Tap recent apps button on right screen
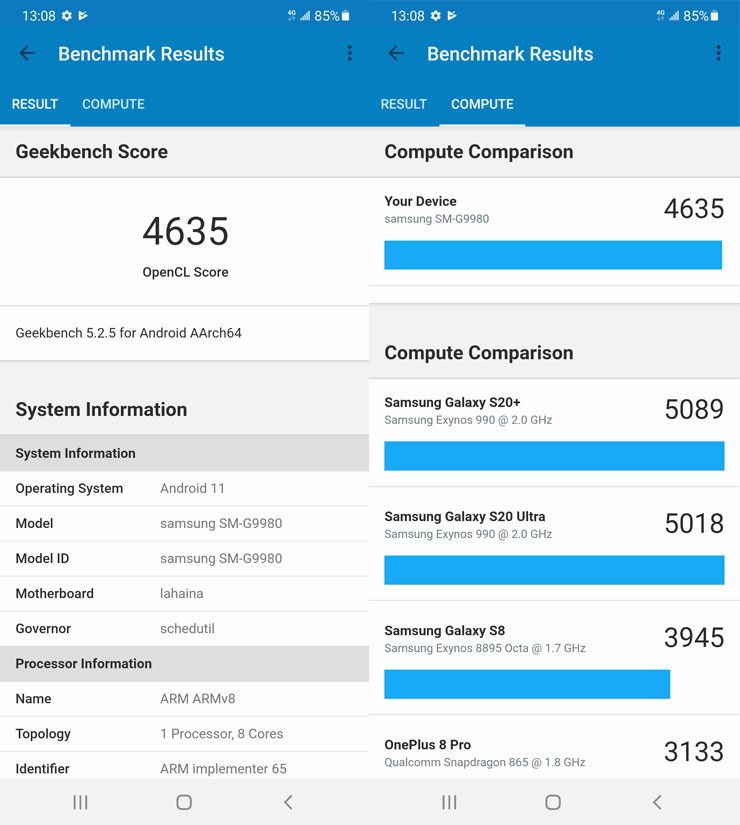 (x=449, y=802)
